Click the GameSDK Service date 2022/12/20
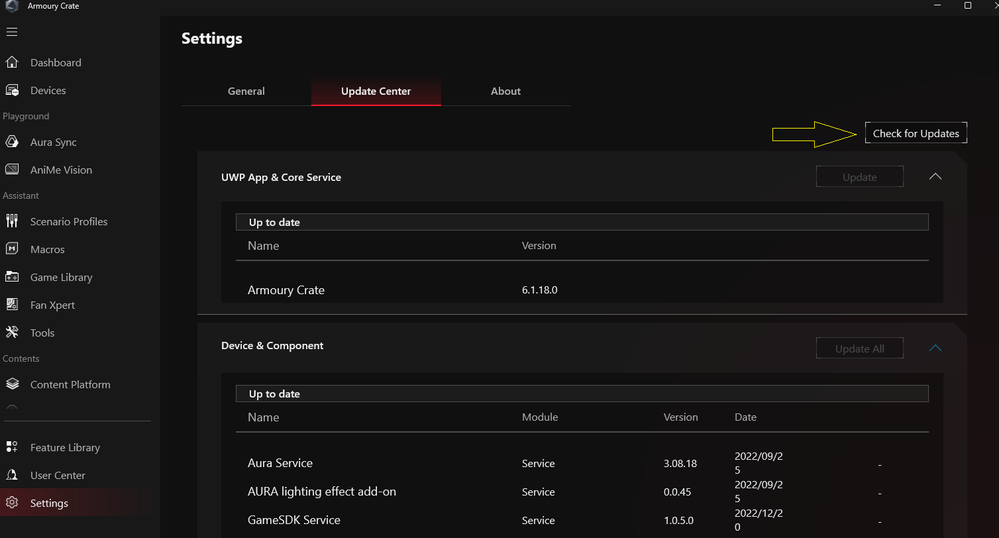The height and width of the screenshot is (538, 999). pyautogui.click(x=758, y=520)
